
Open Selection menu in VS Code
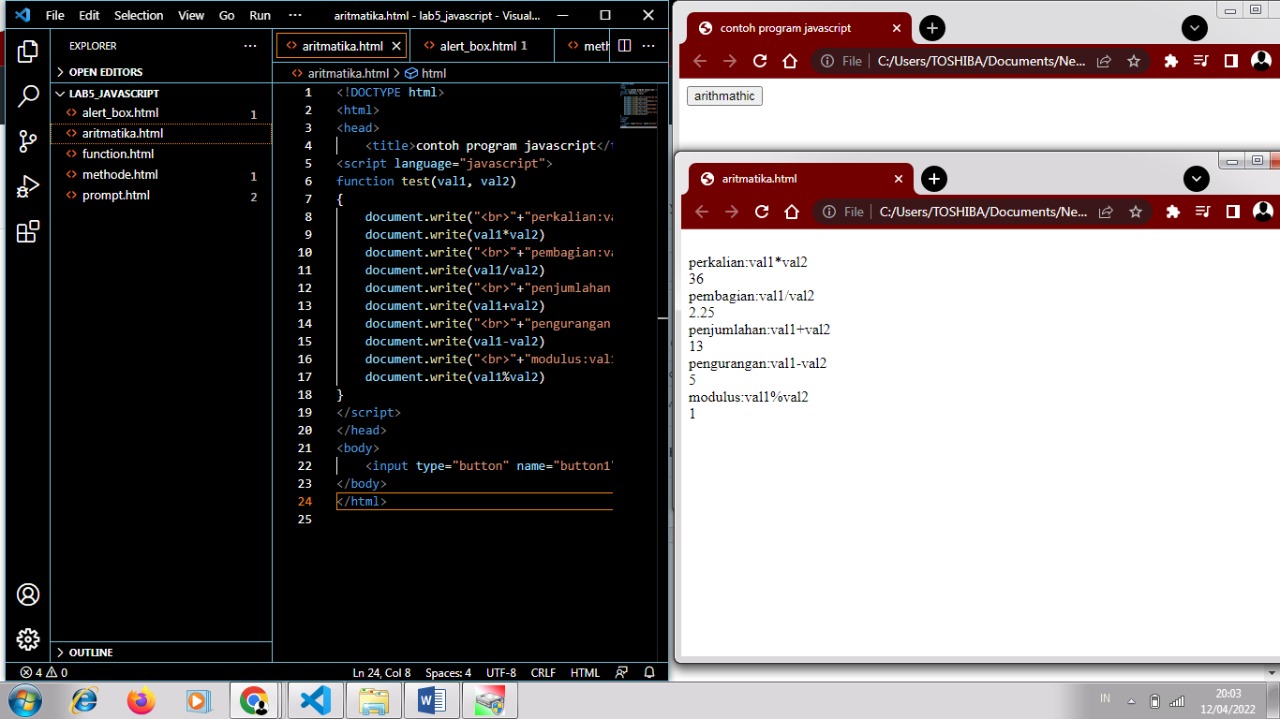138,15
